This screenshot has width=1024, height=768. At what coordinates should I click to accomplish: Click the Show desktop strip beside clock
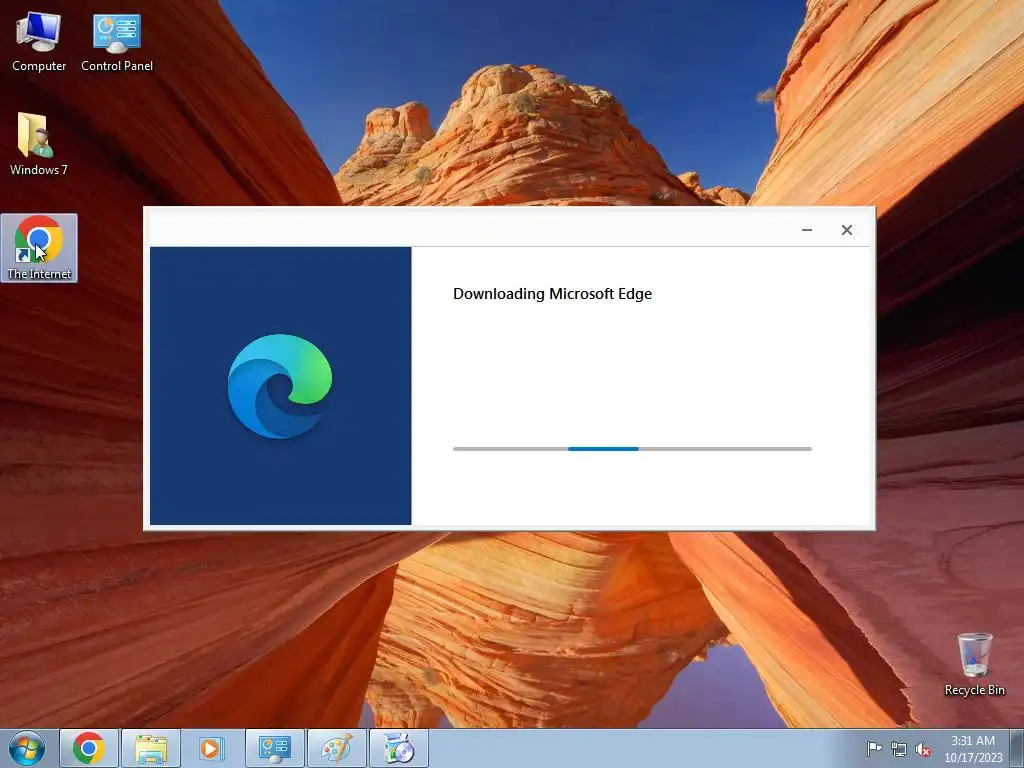[x=1017, y=748]
